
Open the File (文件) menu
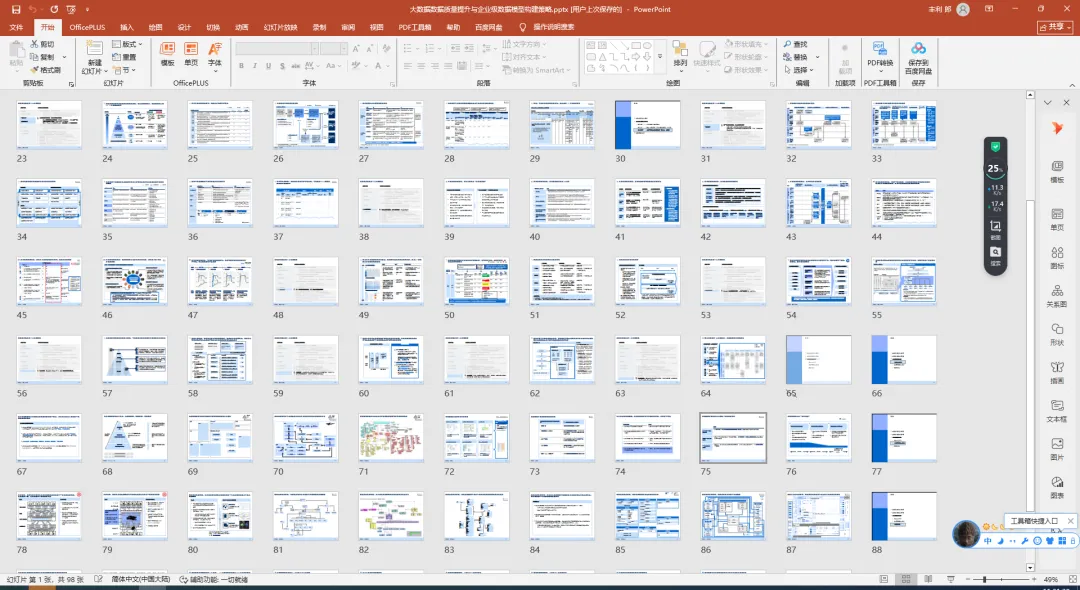coord(16,28)
